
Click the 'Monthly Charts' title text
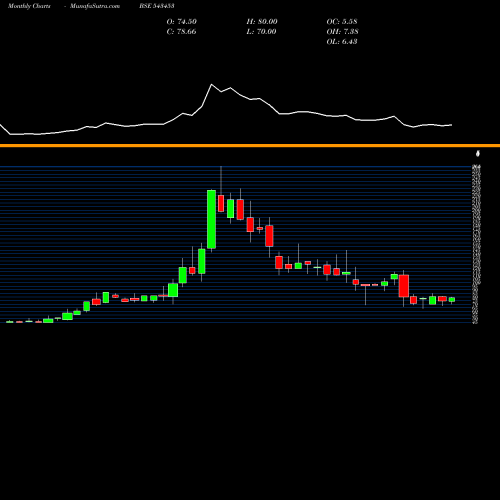[x=29, y=6]
